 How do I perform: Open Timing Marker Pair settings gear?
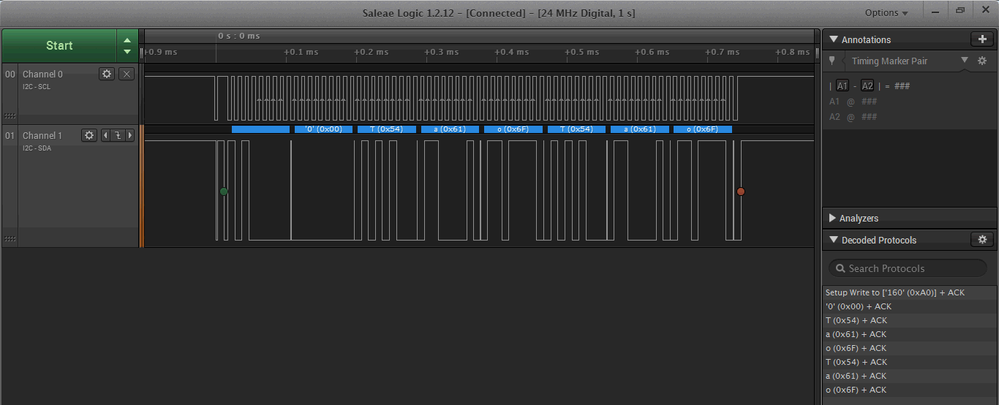(x=982, y=61)
